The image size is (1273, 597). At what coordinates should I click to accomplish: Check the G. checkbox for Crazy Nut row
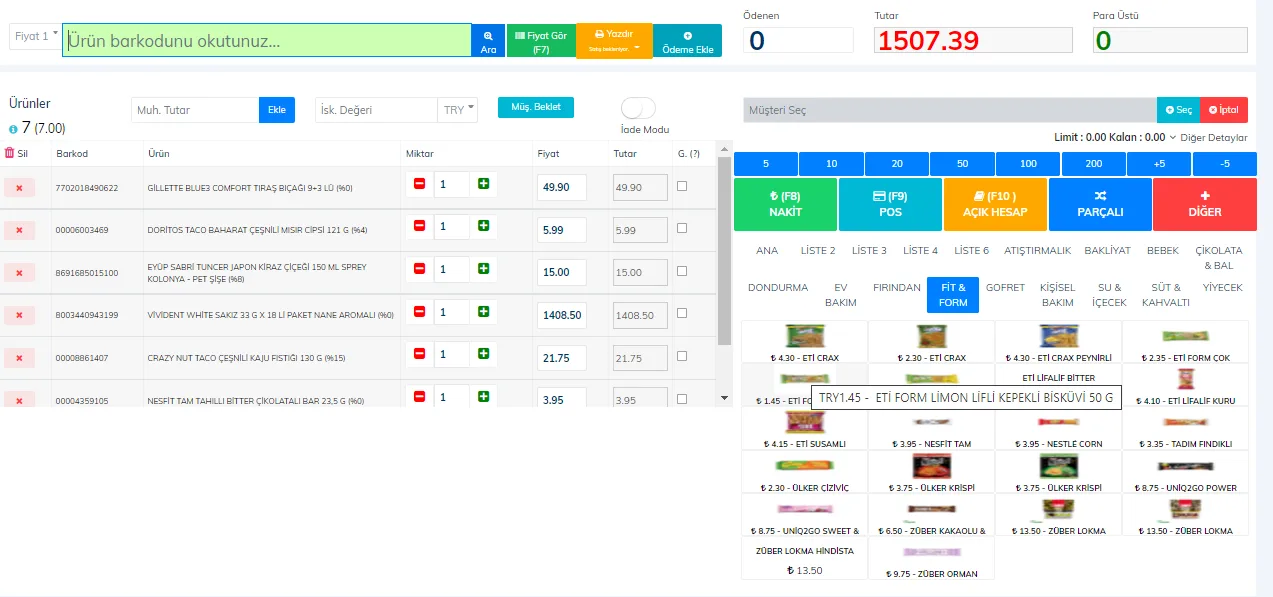tap(682, 356)
